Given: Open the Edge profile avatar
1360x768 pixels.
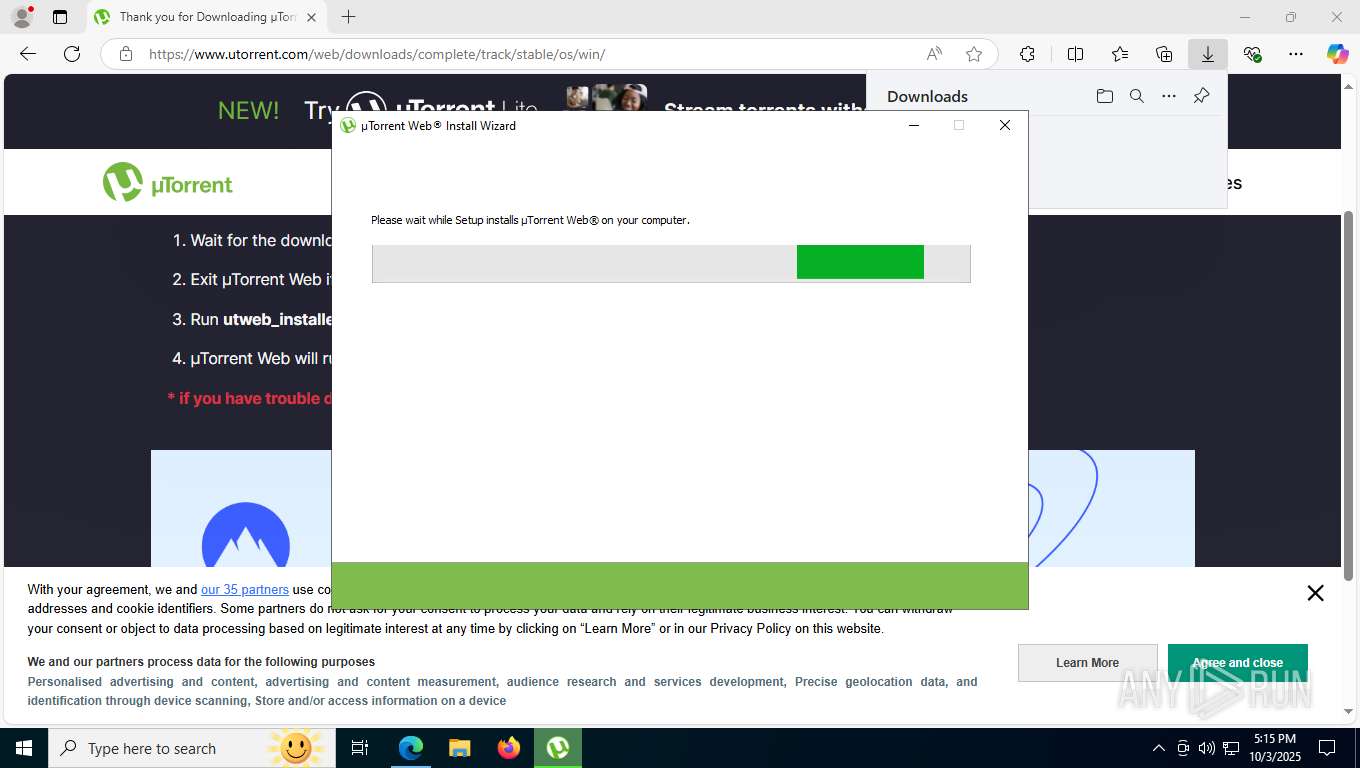Looking at the screenshot, I should point(21,17).
